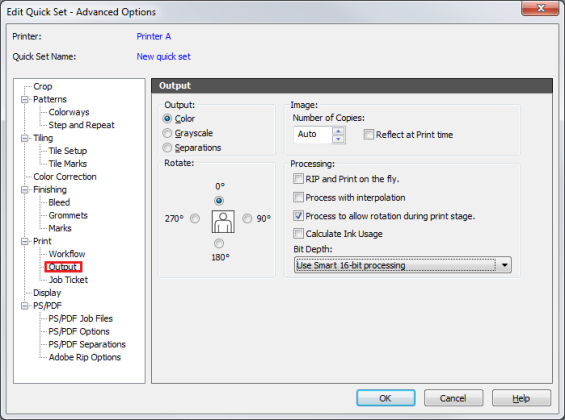565x420 pixels.
Task: Choose 90° rotation
Action: [x=247, y=219]
